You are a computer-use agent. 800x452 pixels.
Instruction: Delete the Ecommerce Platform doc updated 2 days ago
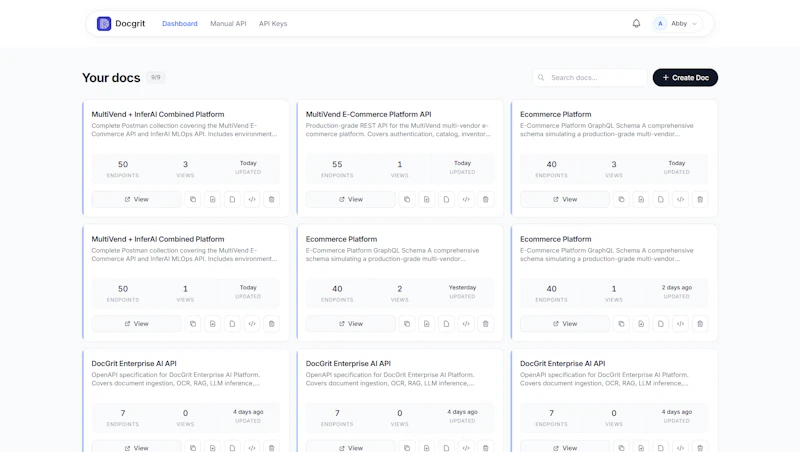[x=700, y=324]
